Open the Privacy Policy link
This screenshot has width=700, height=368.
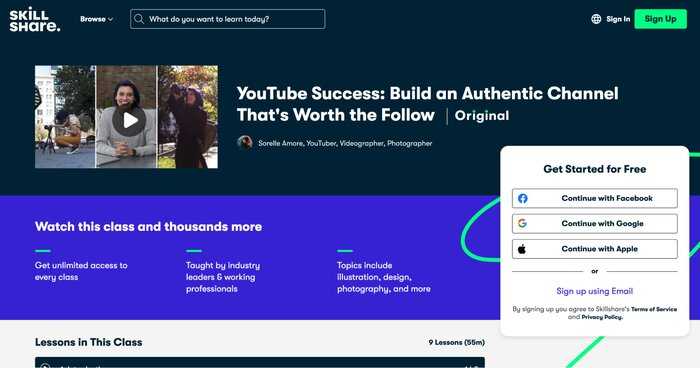click(602, 317)
